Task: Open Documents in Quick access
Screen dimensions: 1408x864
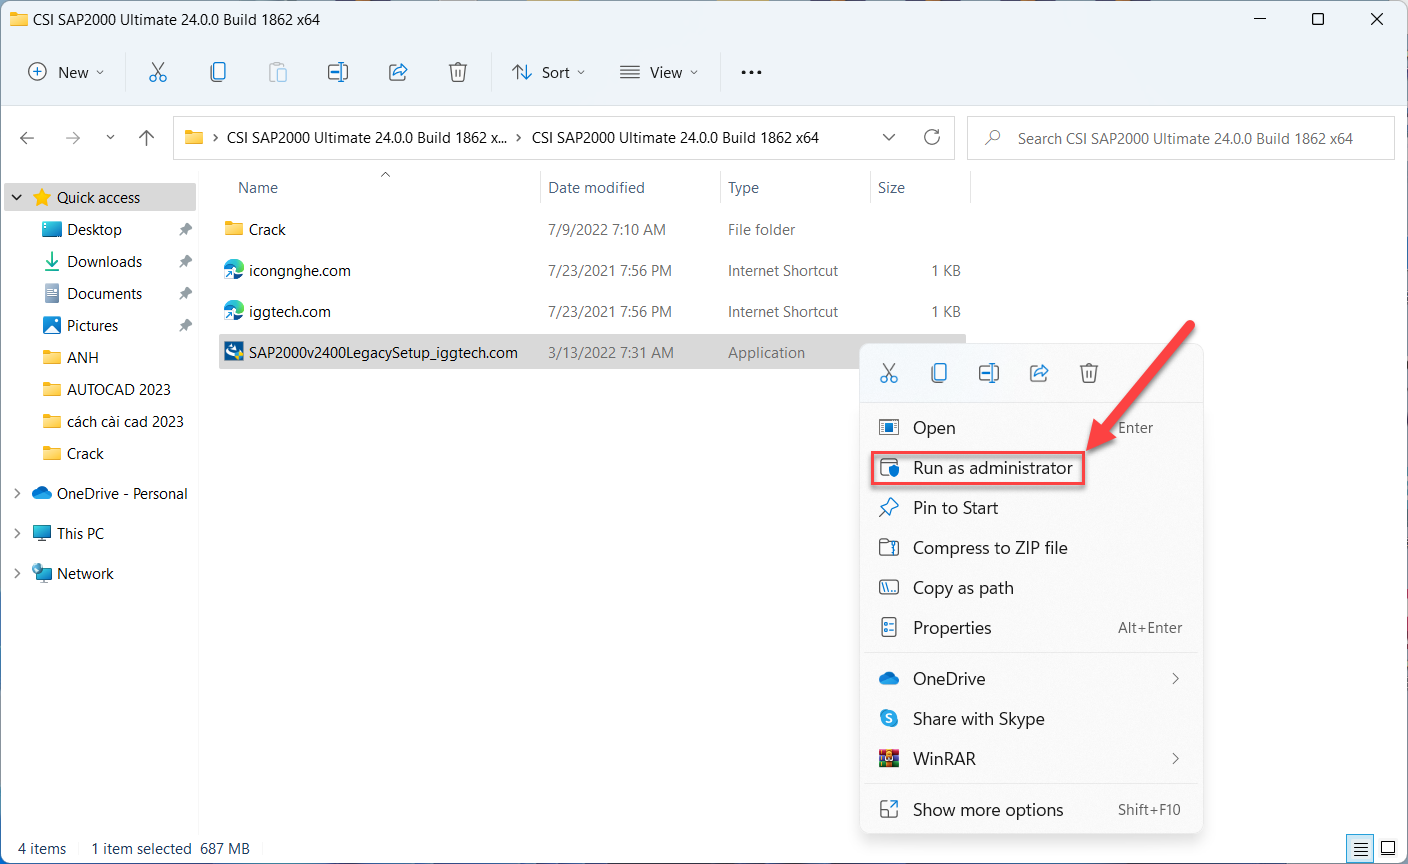Action: click(104, 294)
